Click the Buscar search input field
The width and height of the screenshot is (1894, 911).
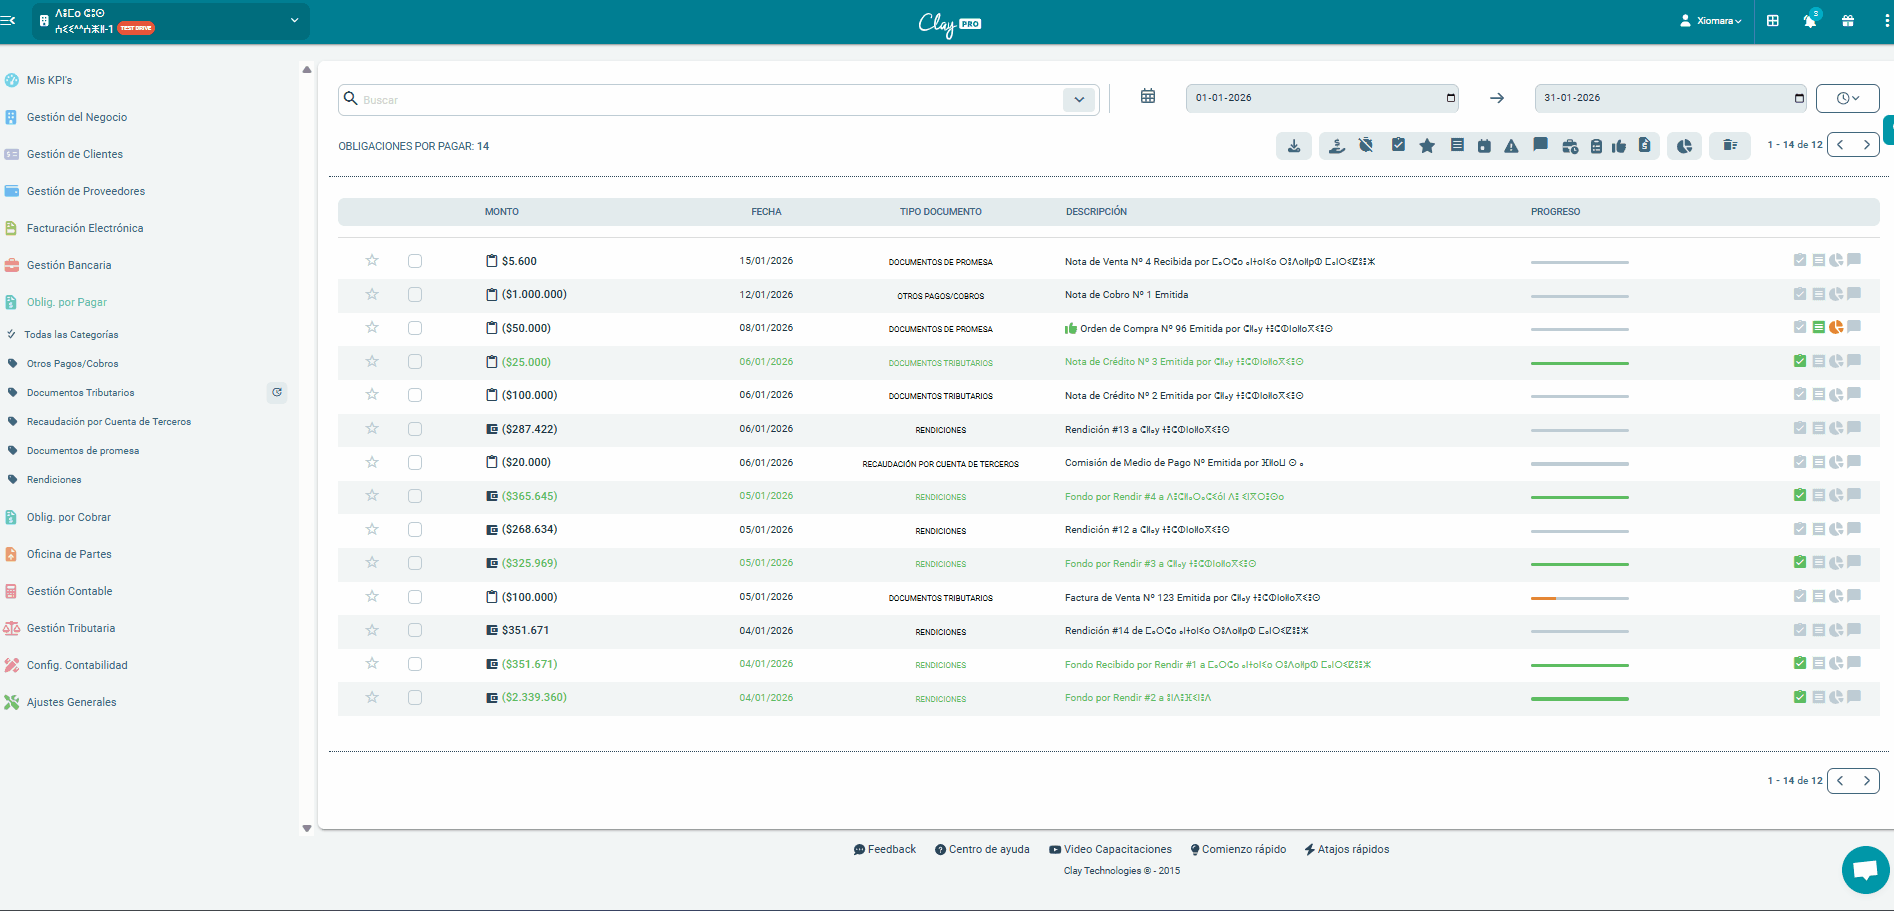pos(710,99)
